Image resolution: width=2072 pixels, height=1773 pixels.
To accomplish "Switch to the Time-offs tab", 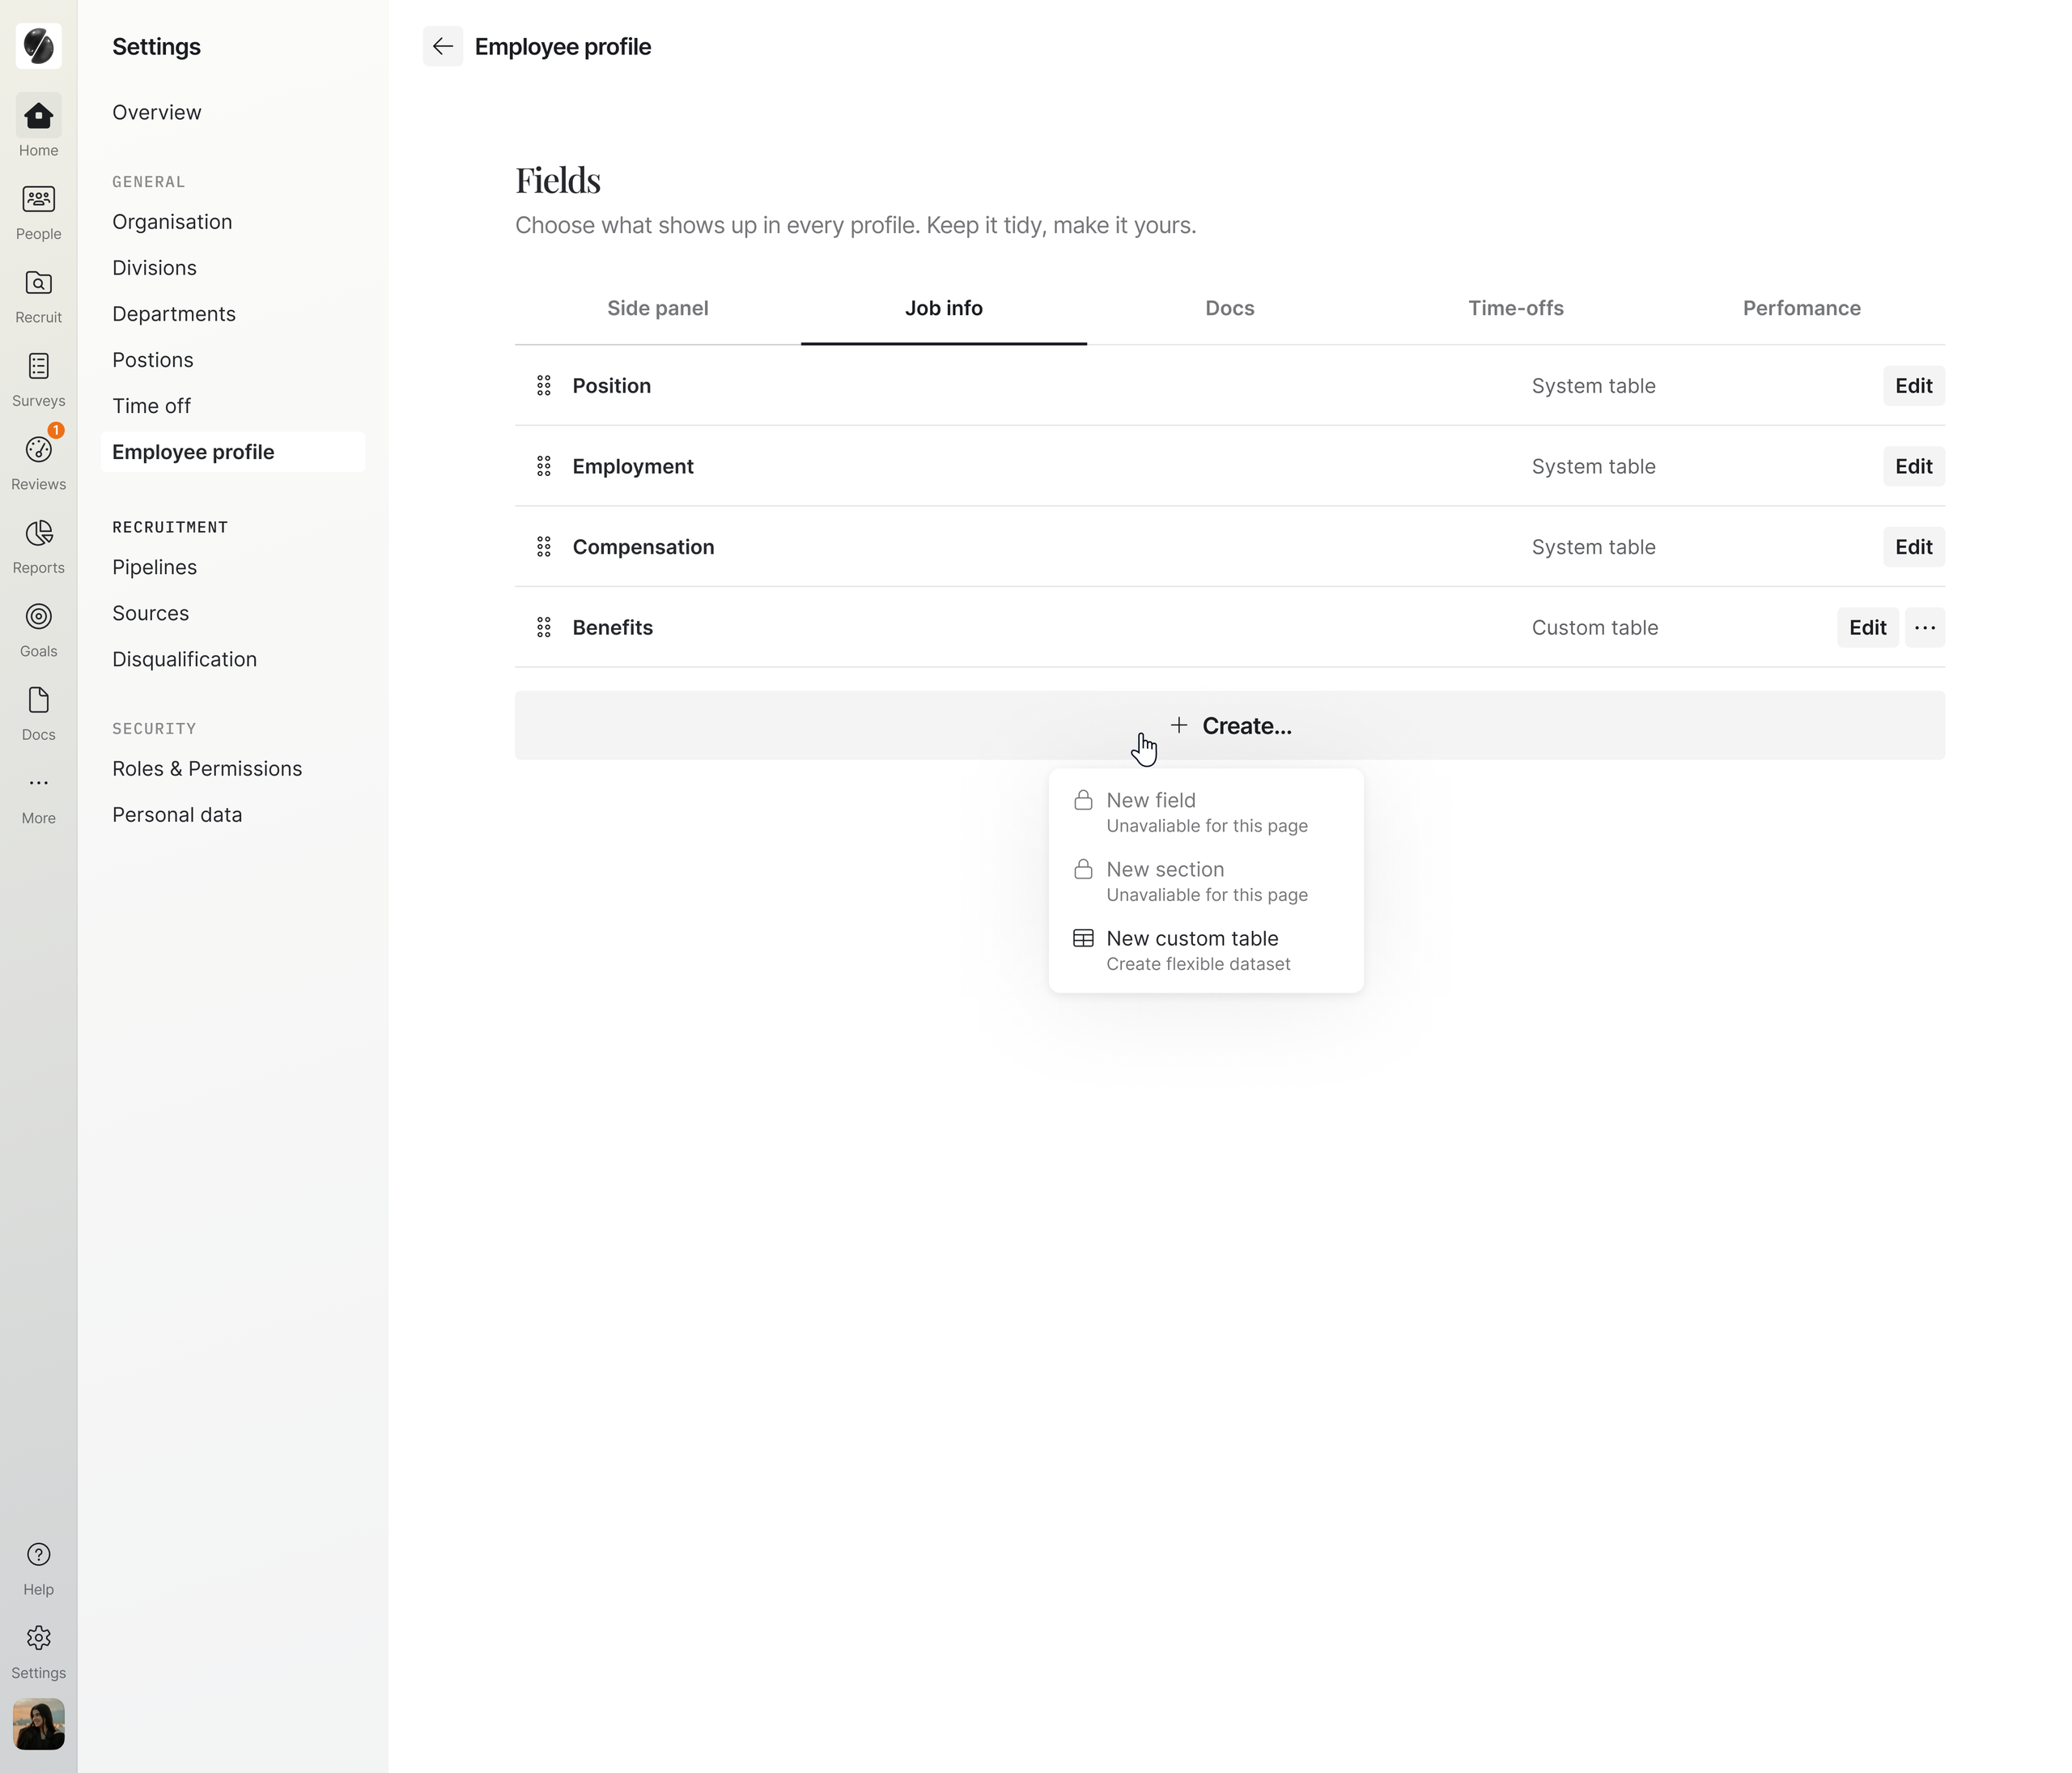I will tap(1516, 308).
